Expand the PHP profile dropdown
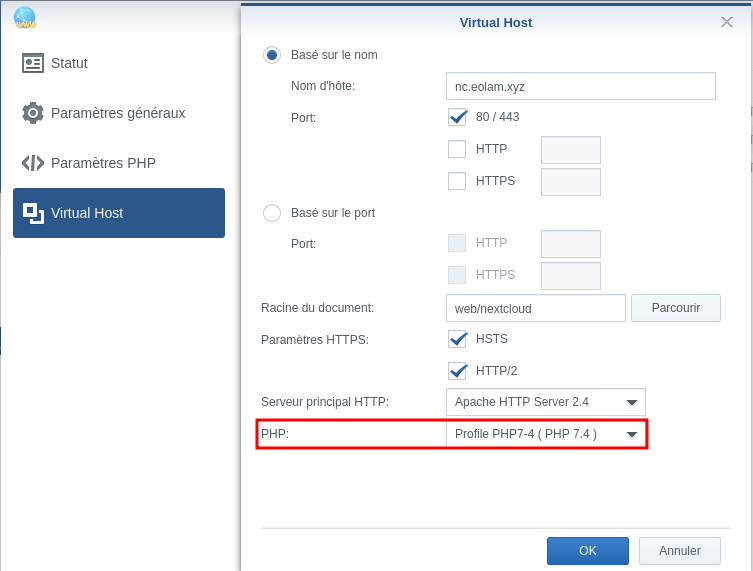Image resolution: width=753 pixels, height=571 pixels. (x=545, y=434)
